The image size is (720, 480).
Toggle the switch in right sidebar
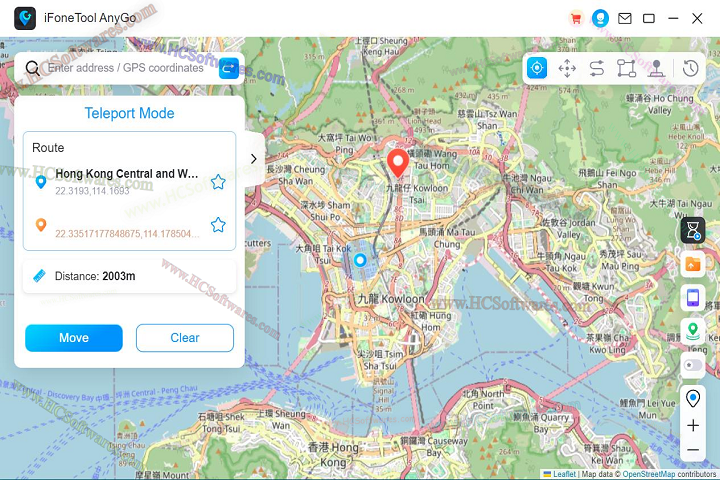[692, 365]
